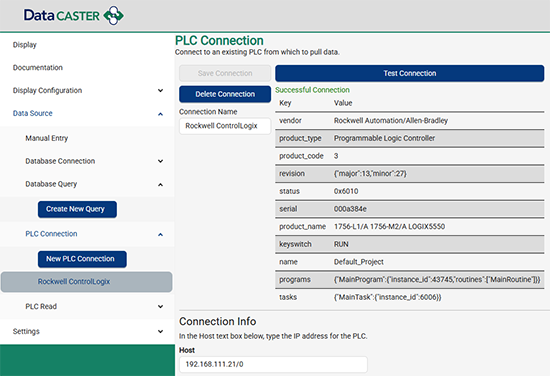Collapse the PLC Connection chevron
550x376 pixels.
160,234
